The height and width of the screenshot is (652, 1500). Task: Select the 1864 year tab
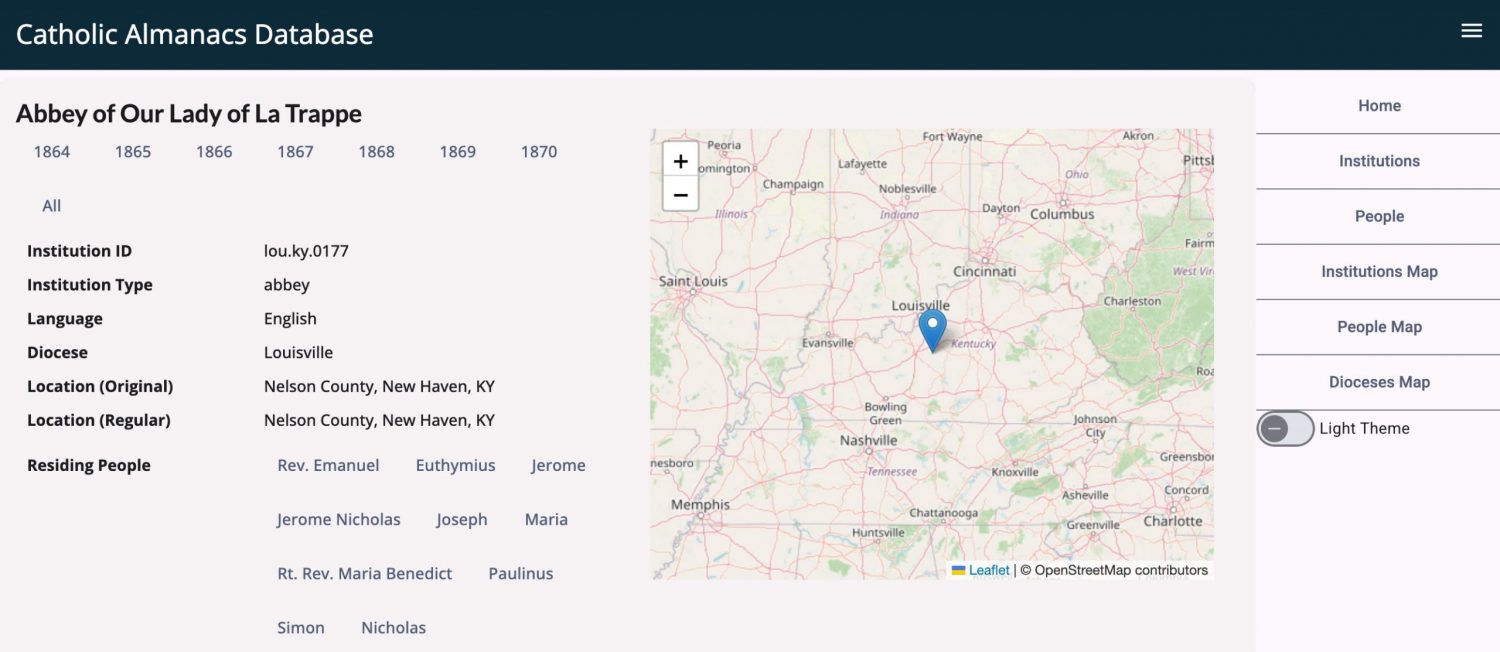tap(52, 152)
